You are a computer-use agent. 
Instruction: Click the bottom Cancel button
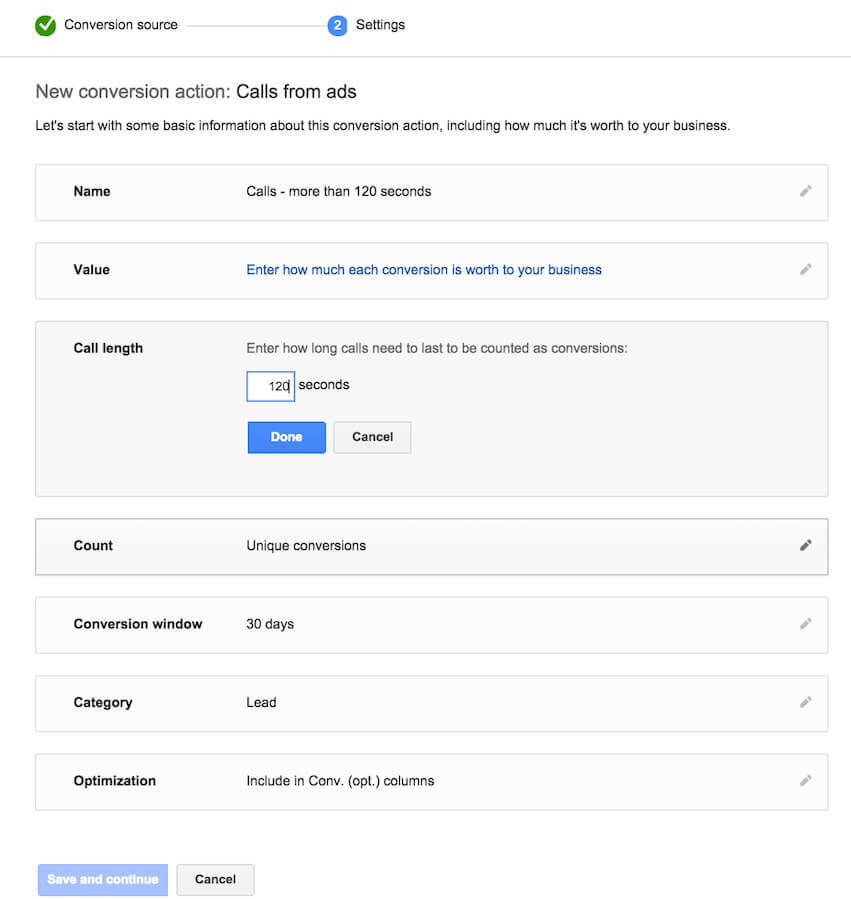pyautogui.click(x=215, y=880)
